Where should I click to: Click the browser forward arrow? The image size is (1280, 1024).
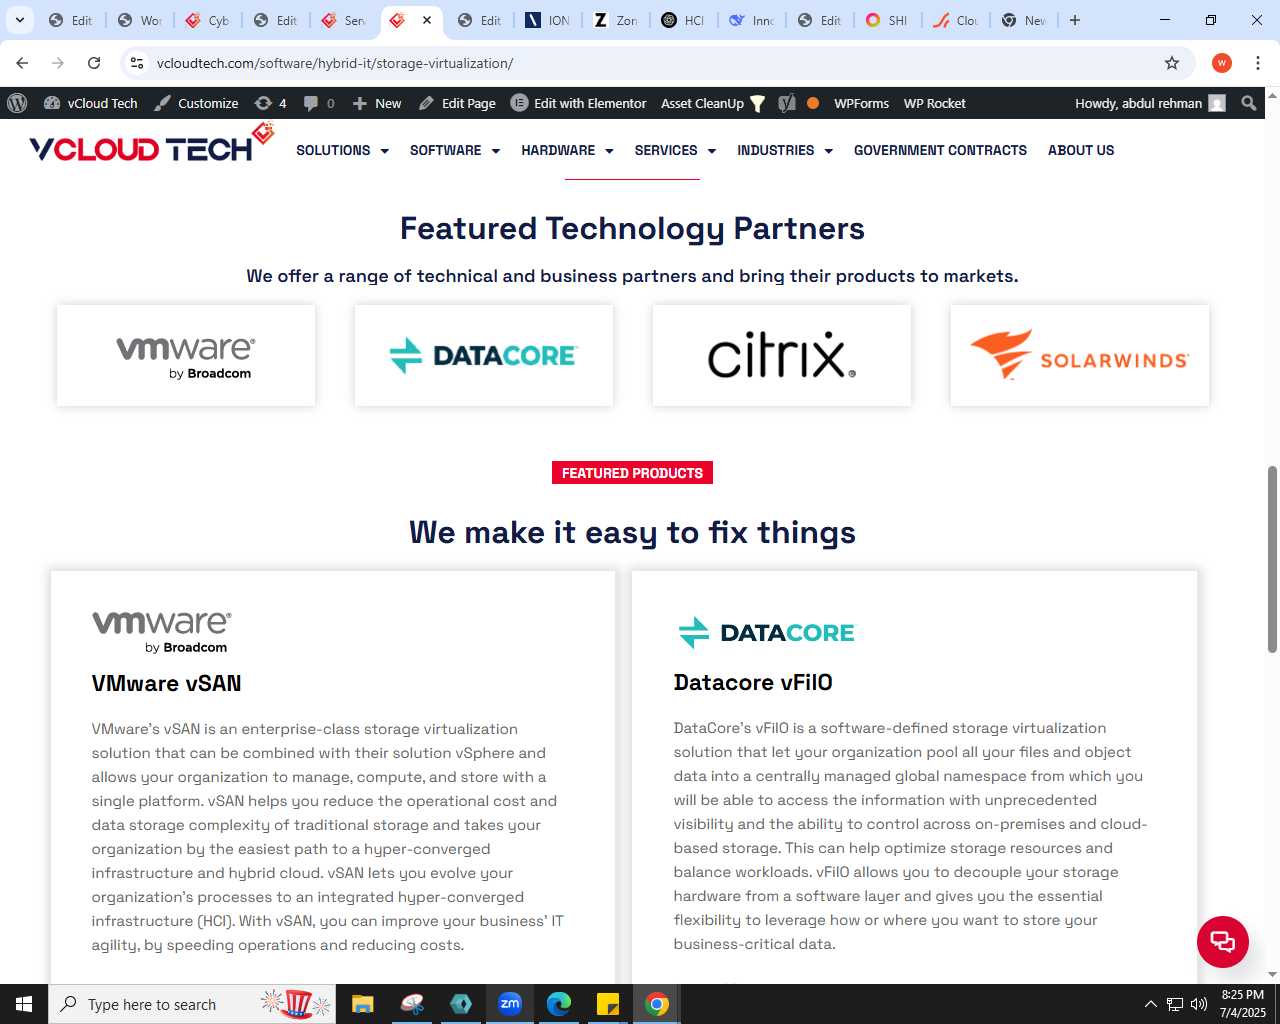[58, 63]
